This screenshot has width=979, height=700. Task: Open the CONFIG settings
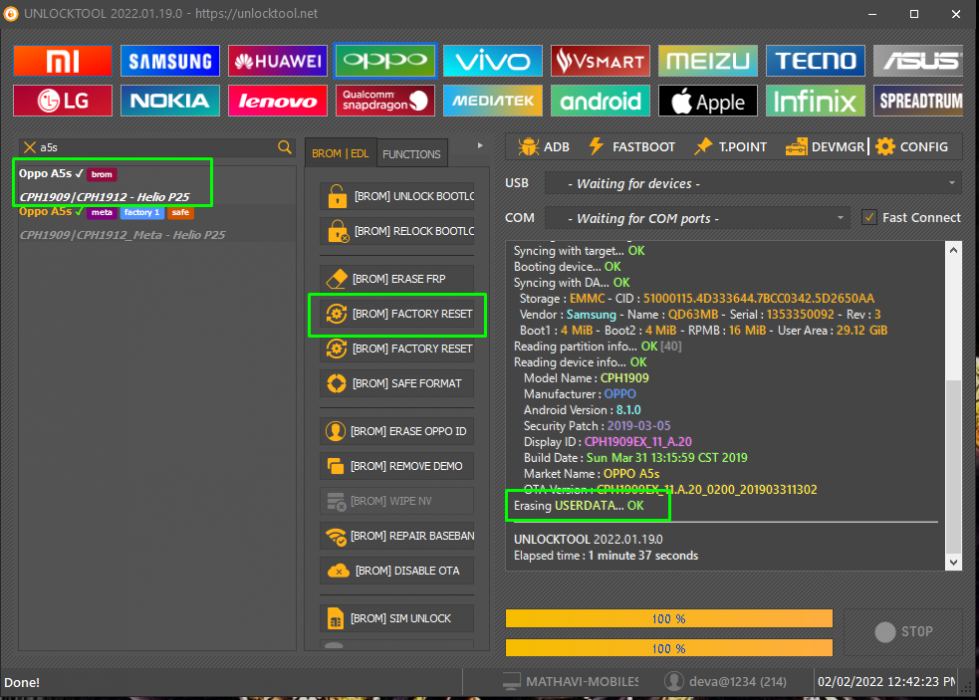[x=912, y=147]
